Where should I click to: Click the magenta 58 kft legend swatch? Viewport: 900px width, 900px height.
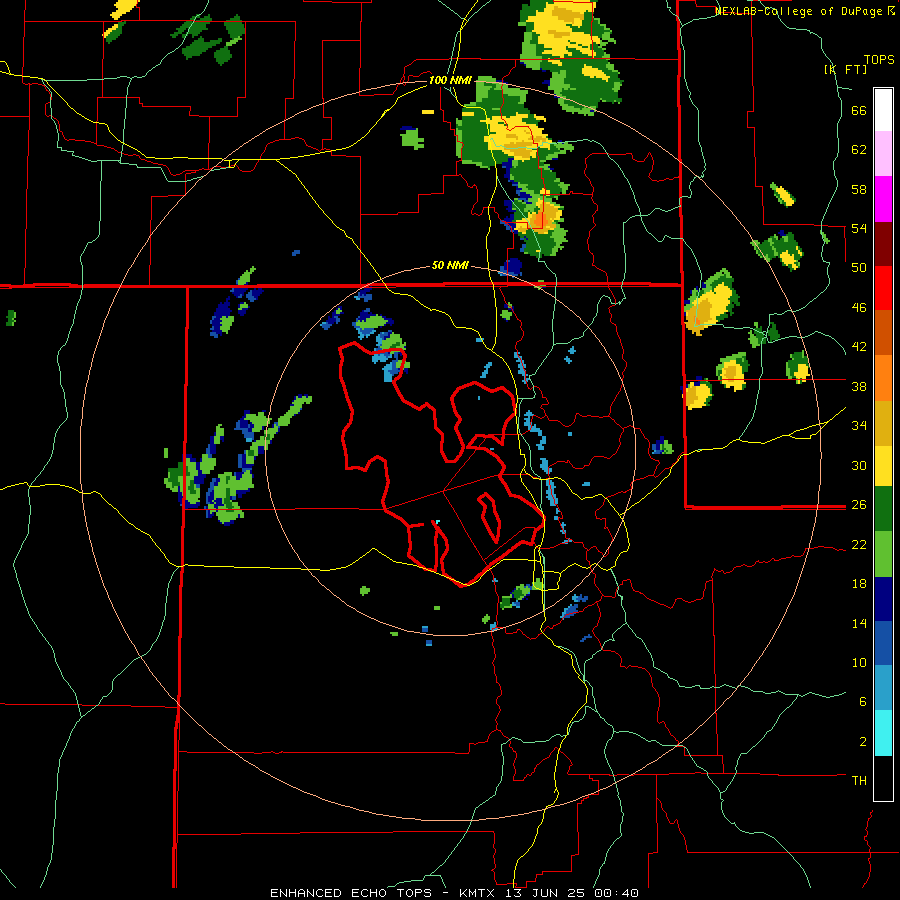pyautogui.click(x=883, y=198)
